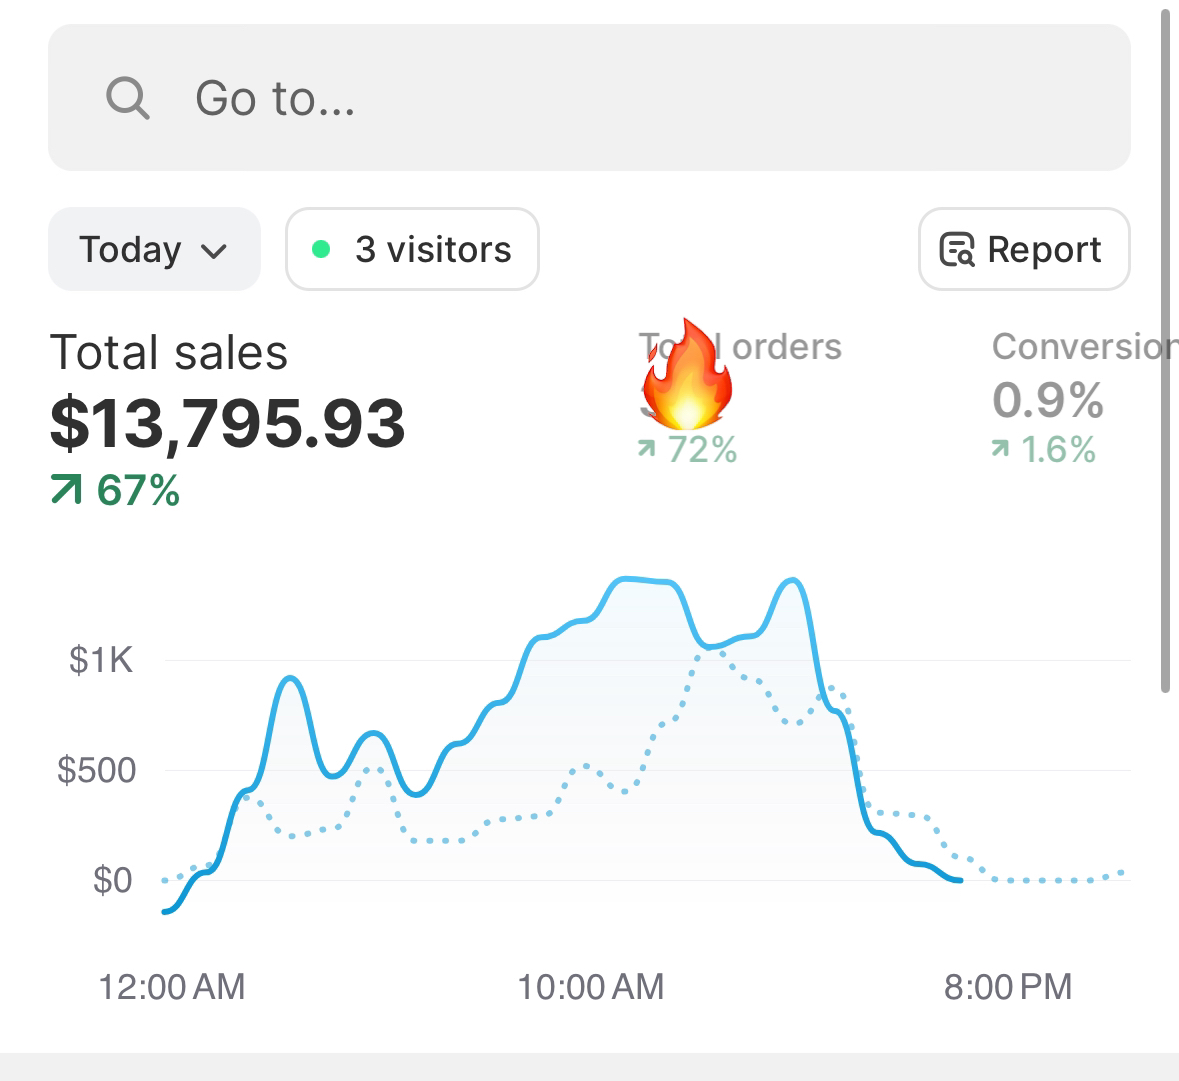
Task: Click the chevron on the Today selector
Action: pos(214,251)
